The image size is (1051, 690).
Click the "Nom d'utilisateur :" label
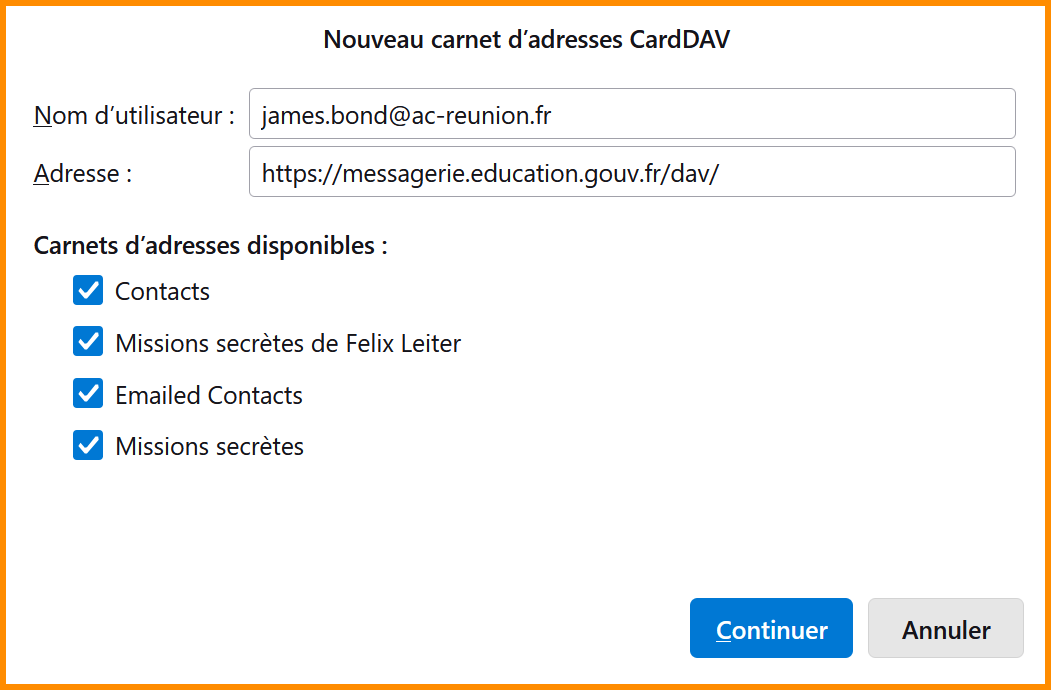[x=134, y=116]
